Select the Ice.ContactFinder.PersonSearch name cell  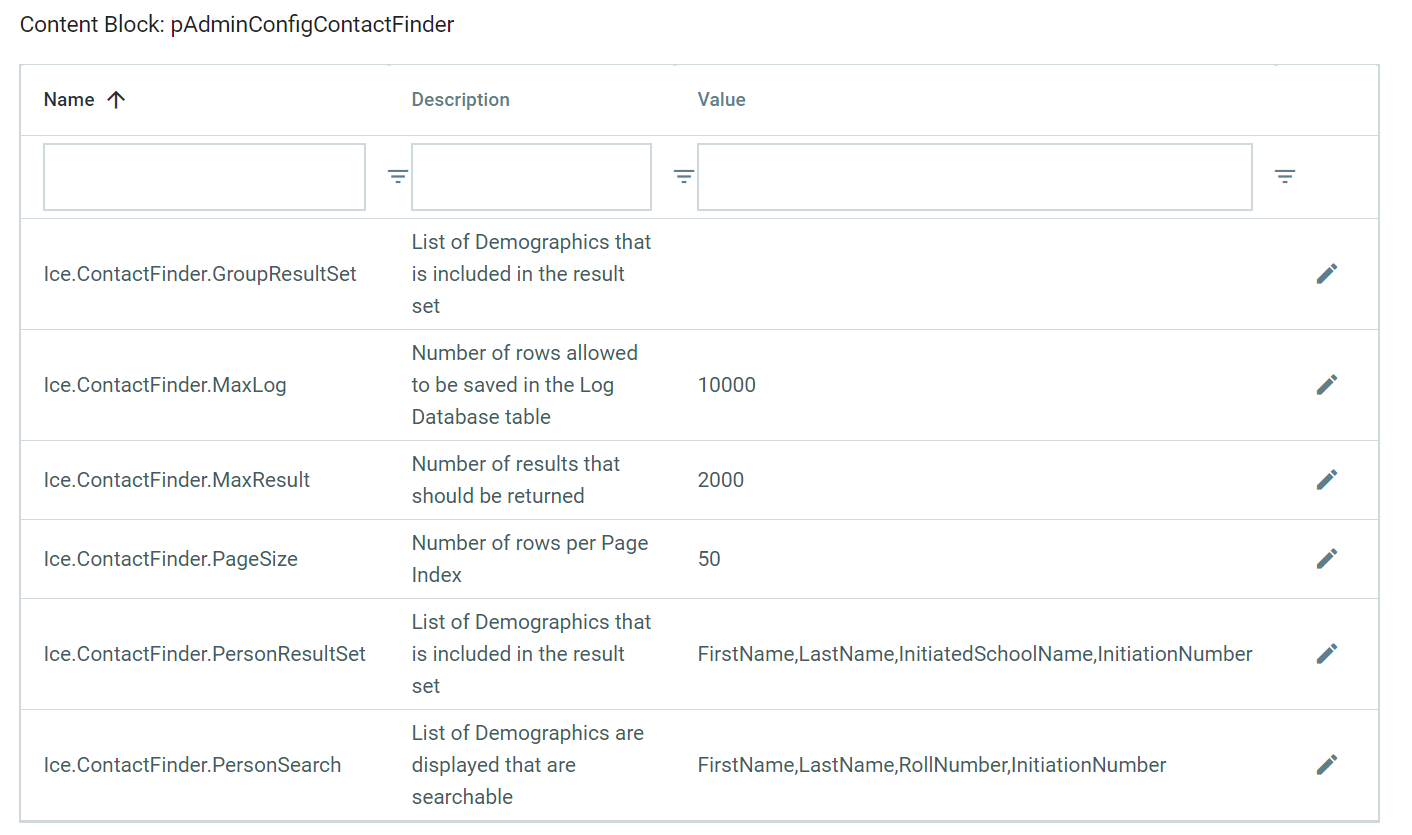[192, 765]
